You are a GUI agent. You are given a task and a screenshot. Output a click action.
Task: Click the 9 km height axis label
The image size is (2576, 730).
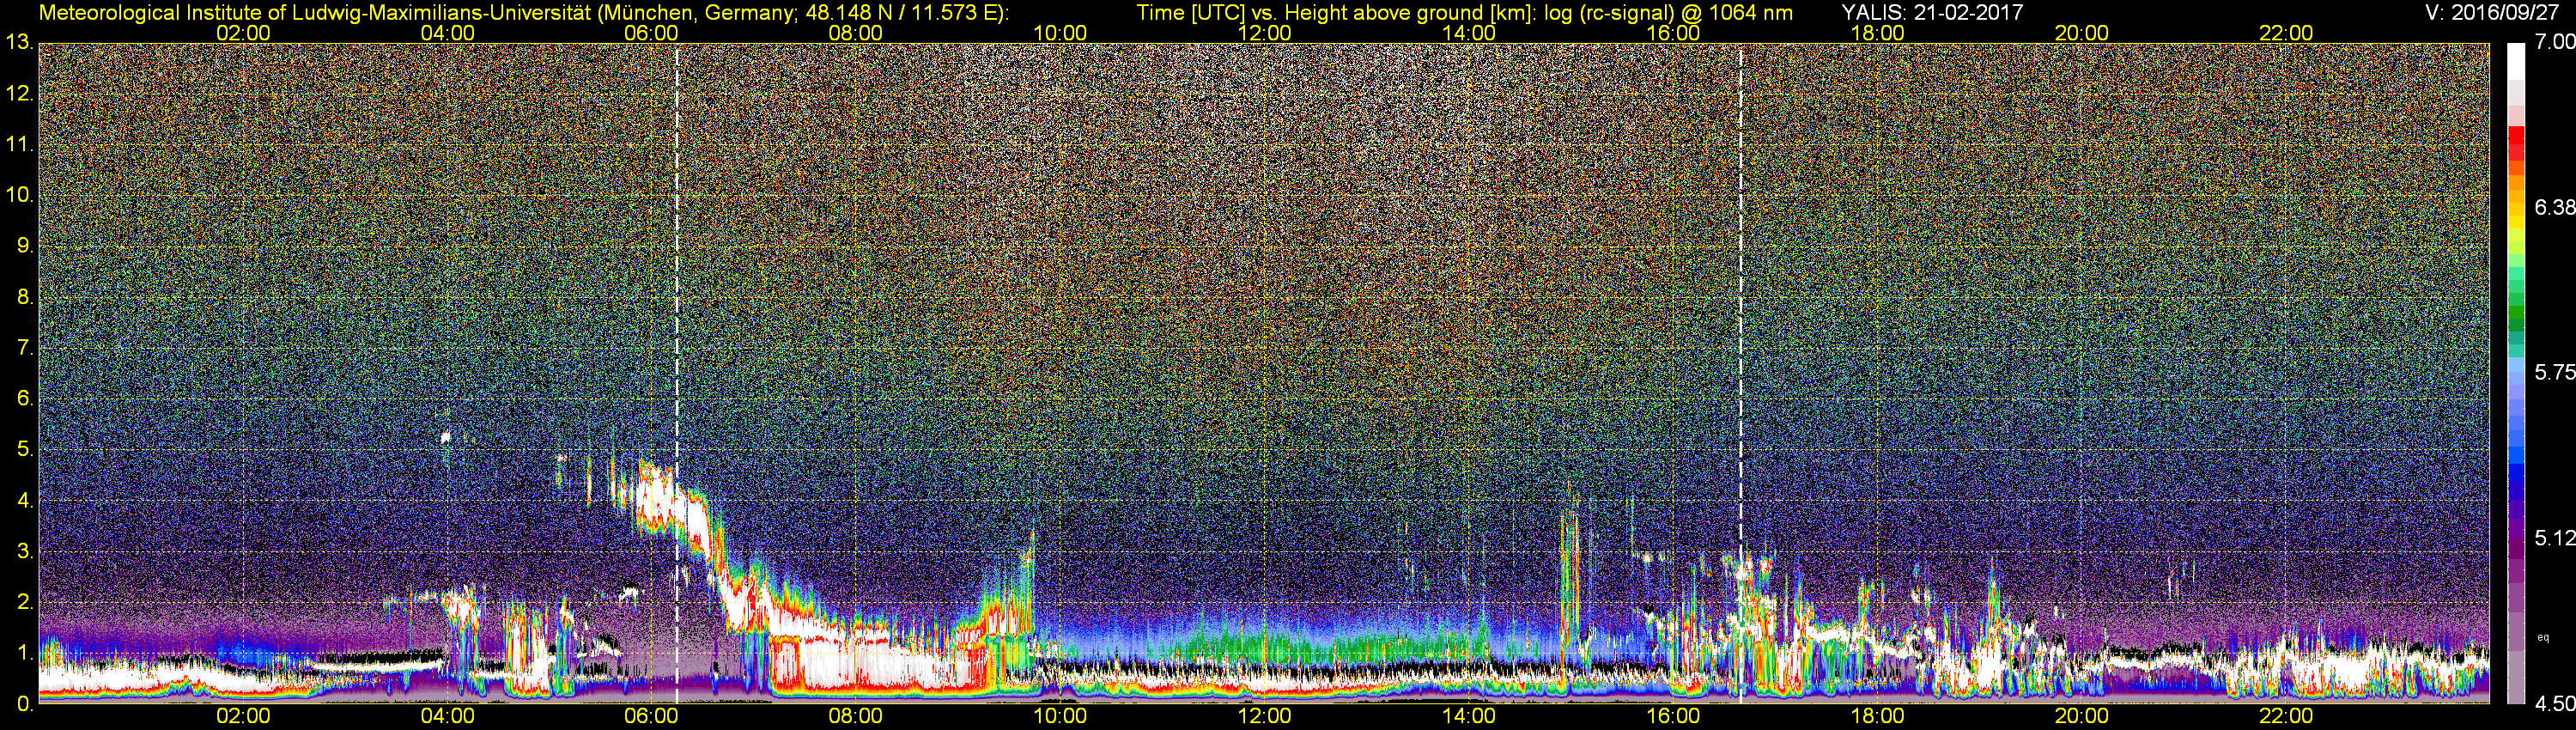25,245
